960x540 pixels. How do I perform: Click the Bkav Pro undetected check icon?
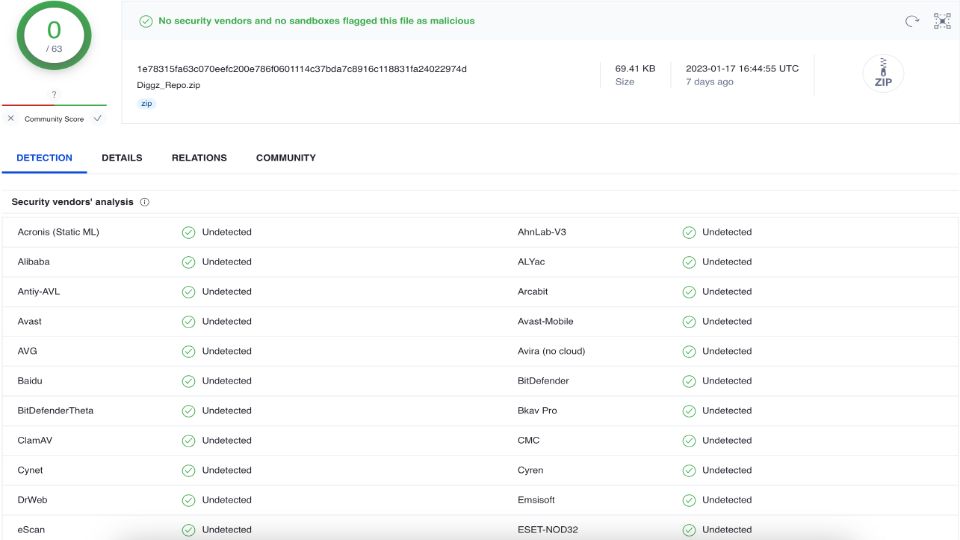689,411
